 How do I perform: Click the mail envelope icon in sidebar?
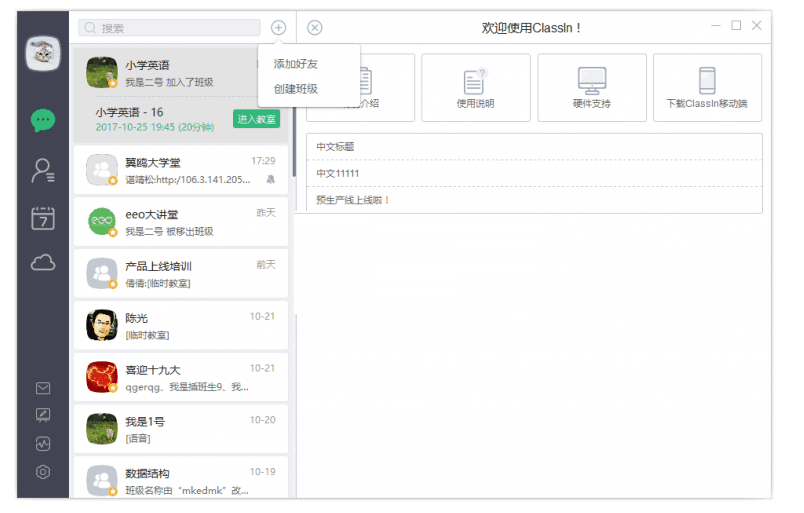[43, 388]
